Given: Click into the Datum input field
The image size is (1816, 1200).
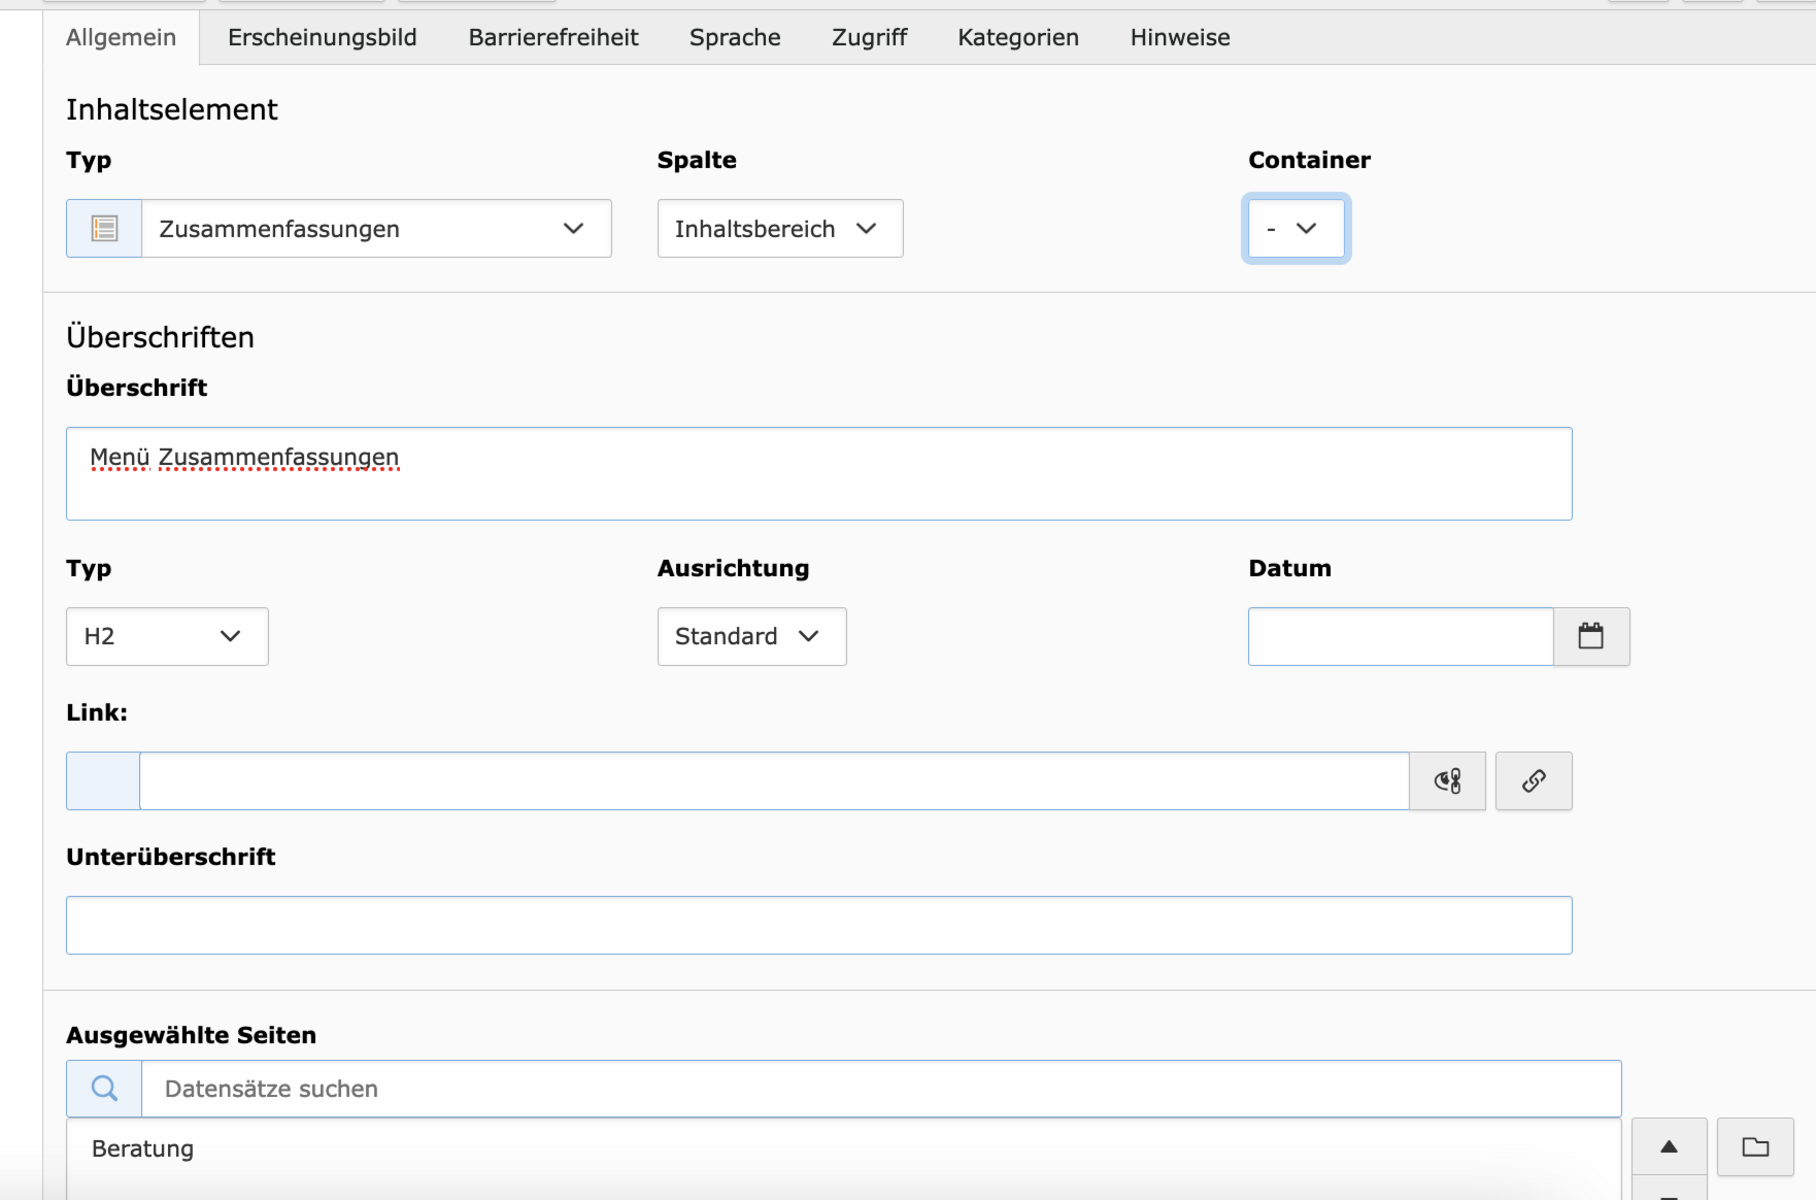Looking at the screenshot, I should point(1401,636).
